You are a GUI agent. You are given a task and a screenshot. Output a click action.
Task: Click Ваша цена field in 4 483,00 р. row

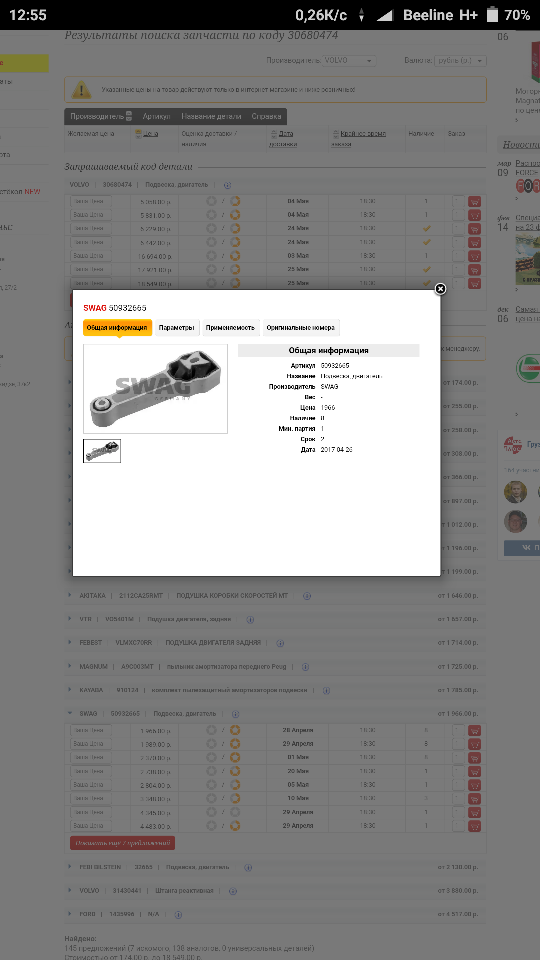(91, 826)
